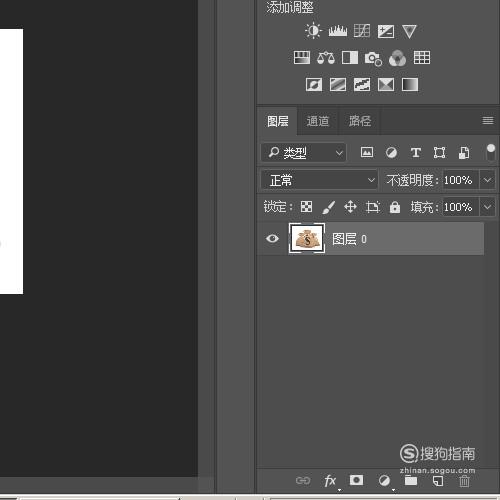
Task: Switch to the 图层 tab
Action: [277, 121]
